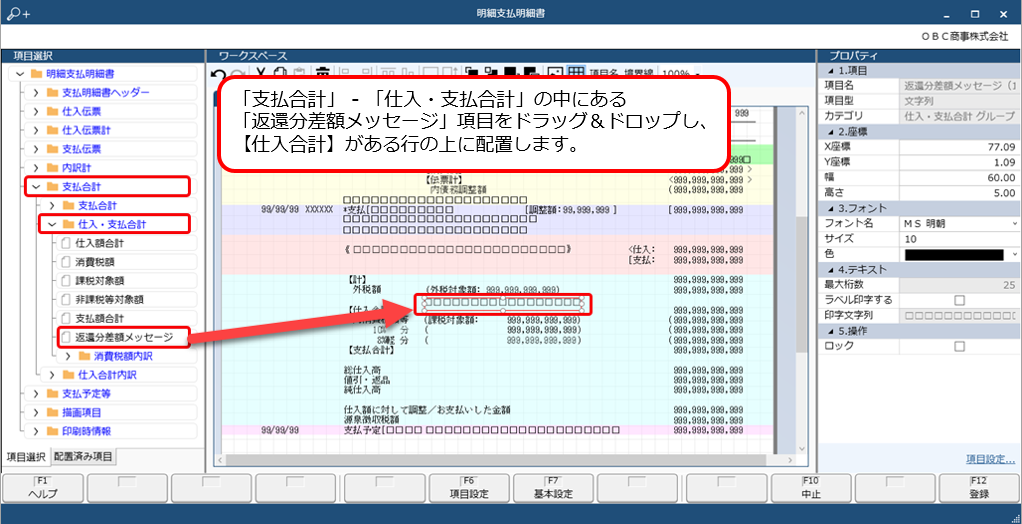Click the 内訳計 folder icon
The image size is (1022, 524).
(52, 167)
